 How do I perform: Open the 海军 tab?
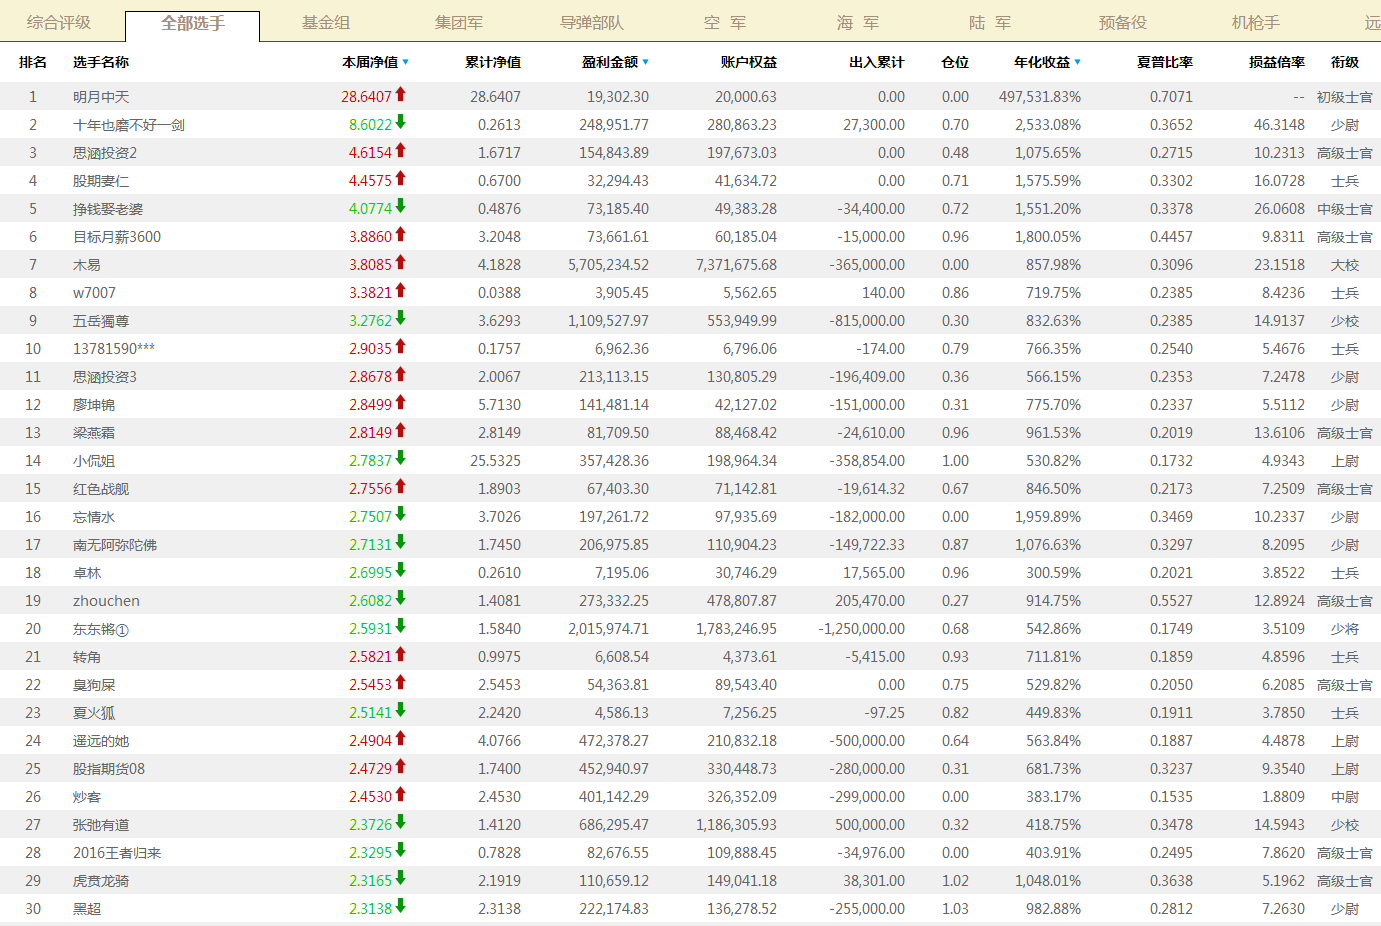(x=858, y=23)
